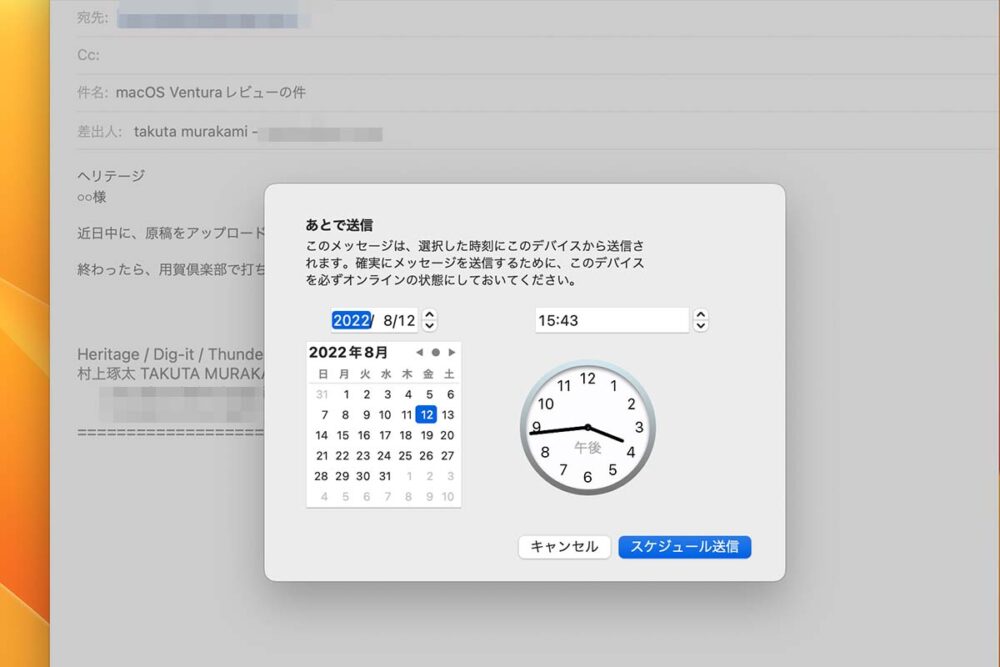Click the analog clock face
Viewport: 1000px width, 667px height.
click(x=588, y=428)
